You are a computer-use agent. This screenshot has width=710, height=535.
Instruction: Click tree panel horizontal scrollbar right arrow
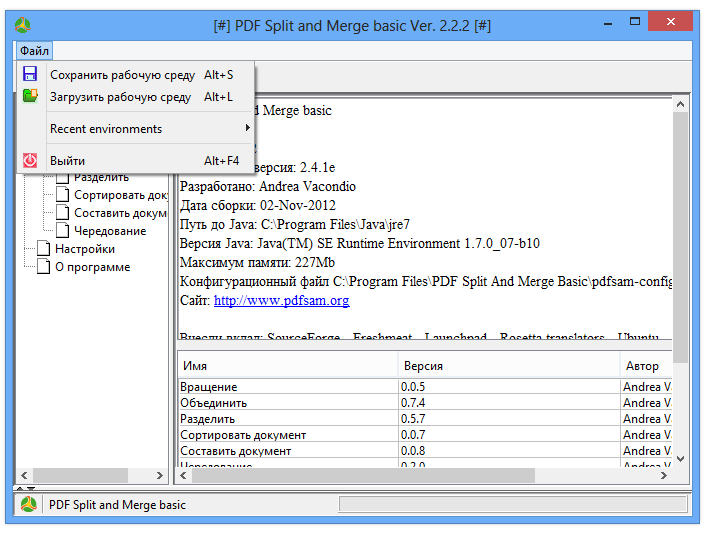coord(159,475)
